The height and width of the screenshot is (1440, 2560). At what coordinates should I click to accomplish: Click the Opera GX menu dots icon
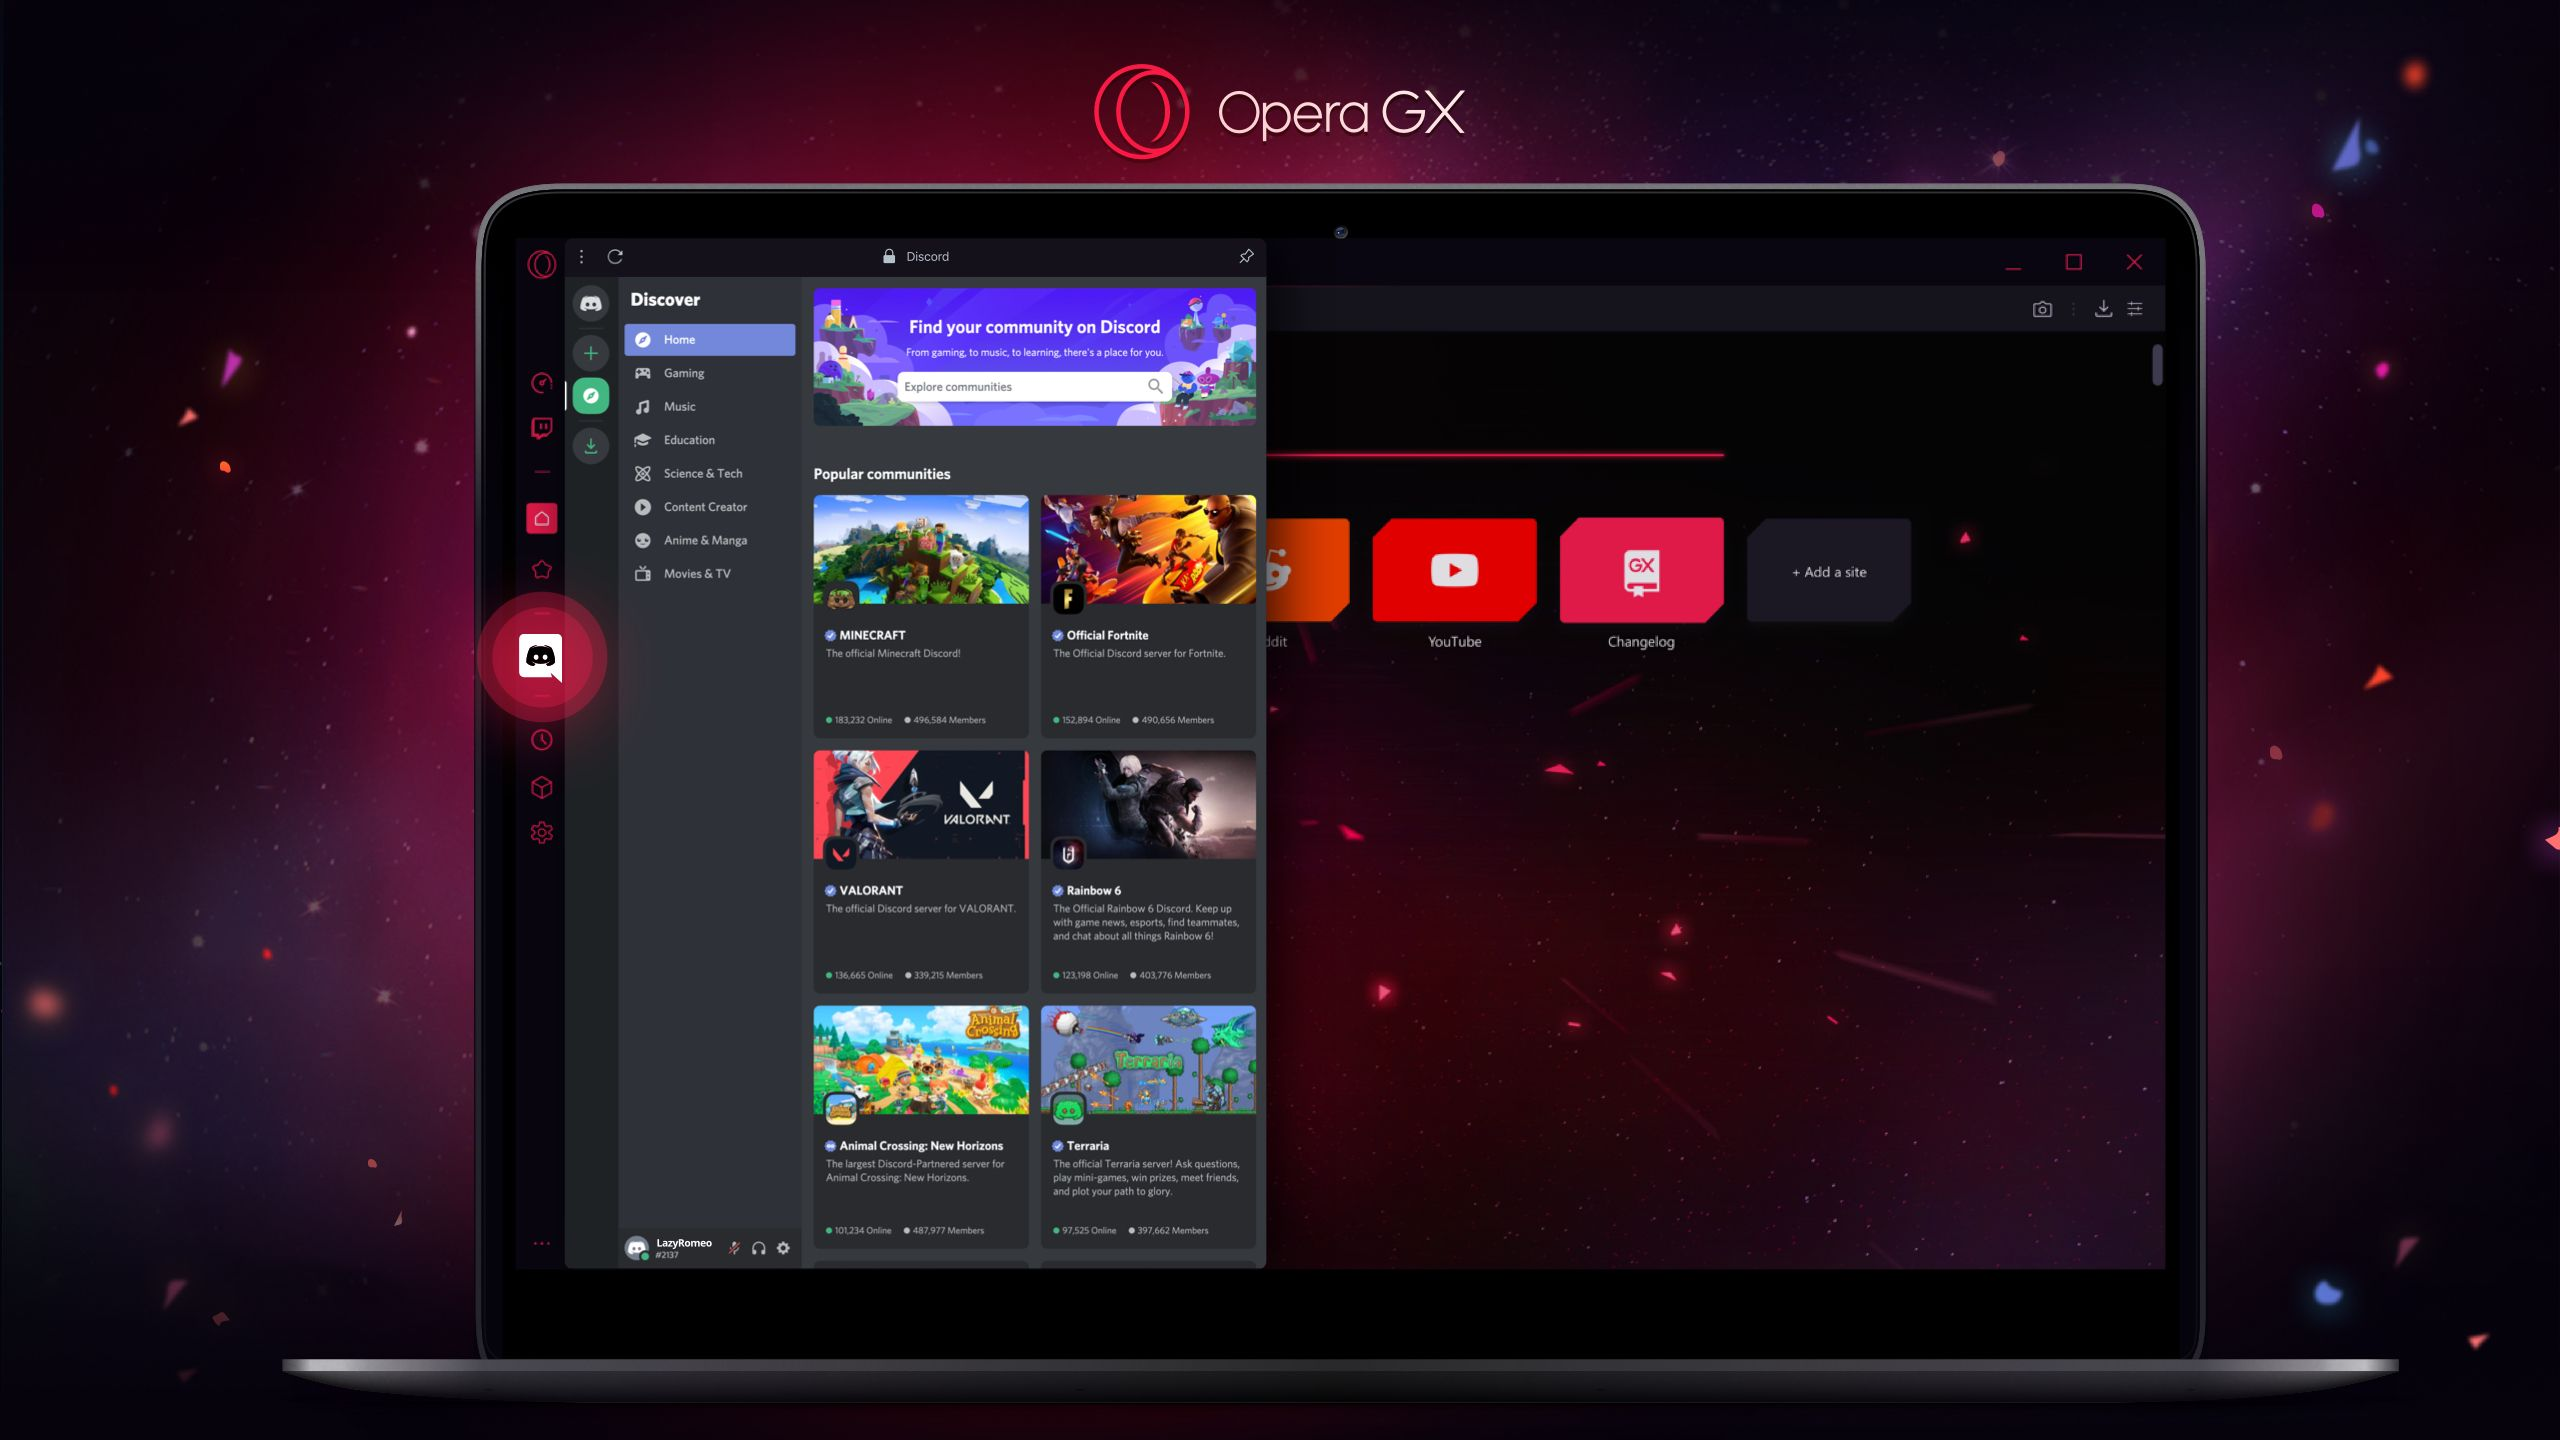coord(580,257)
